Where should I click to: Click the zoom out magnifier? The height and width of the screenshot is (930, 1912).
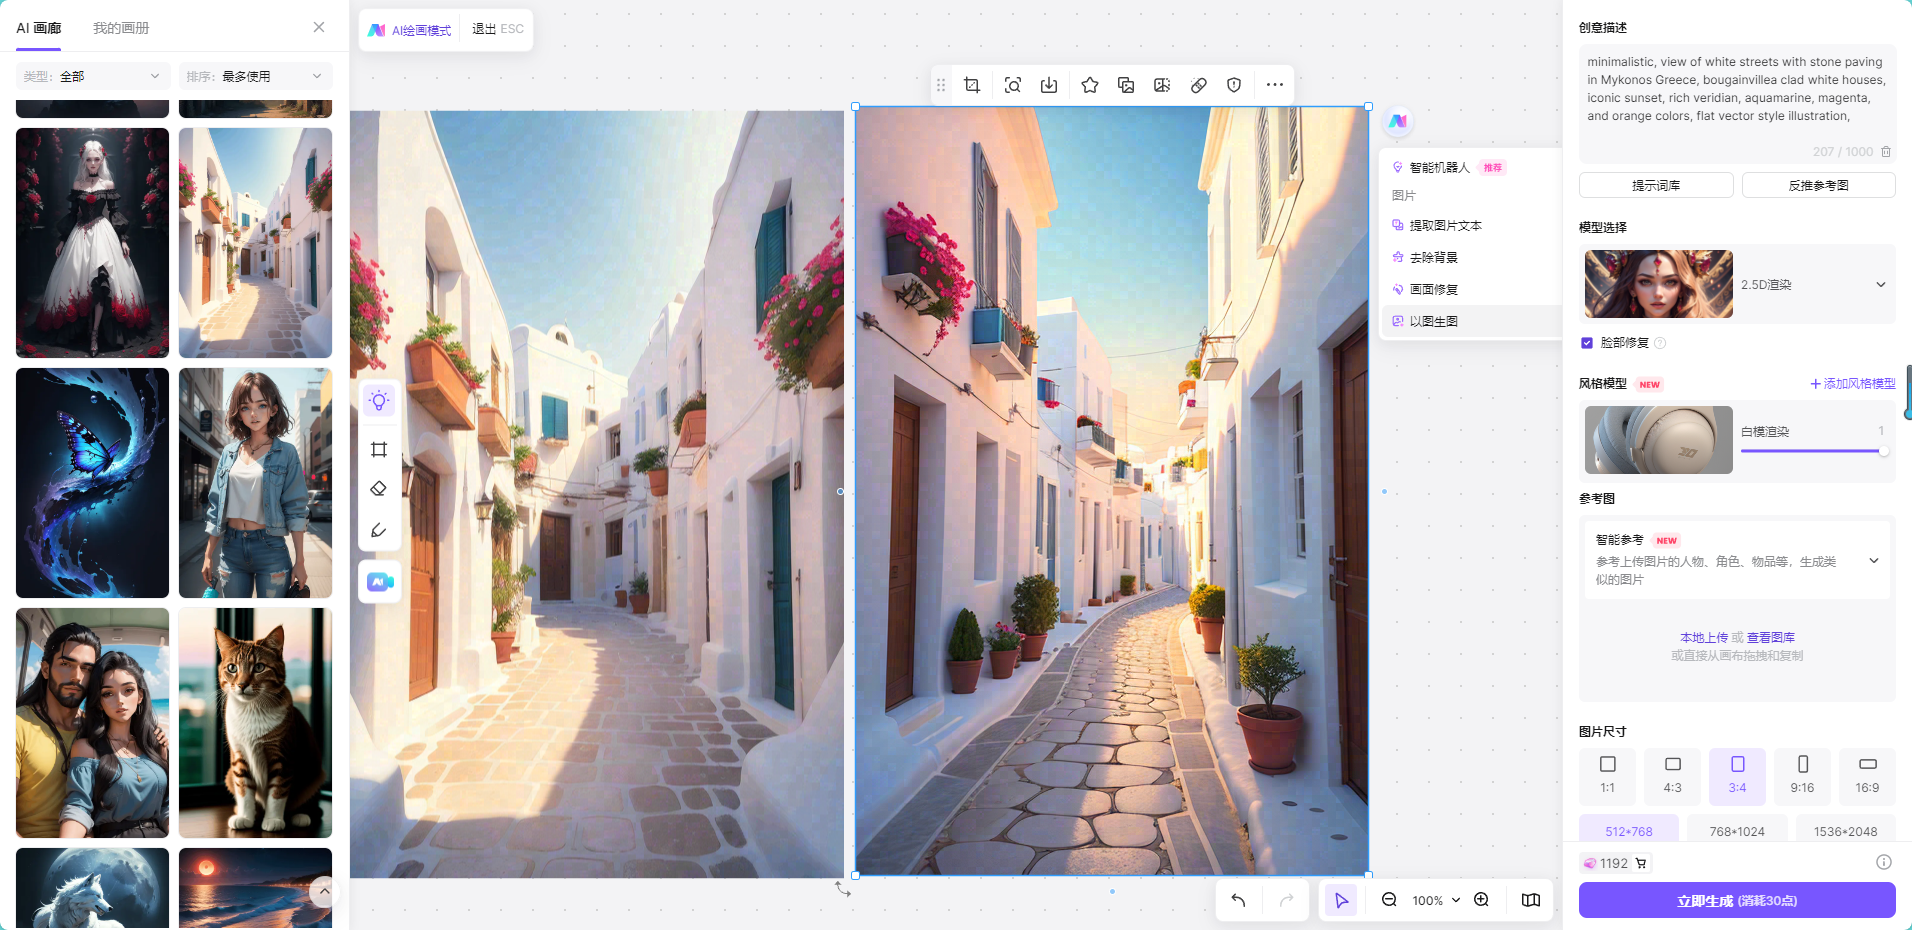click(1389, 900)
